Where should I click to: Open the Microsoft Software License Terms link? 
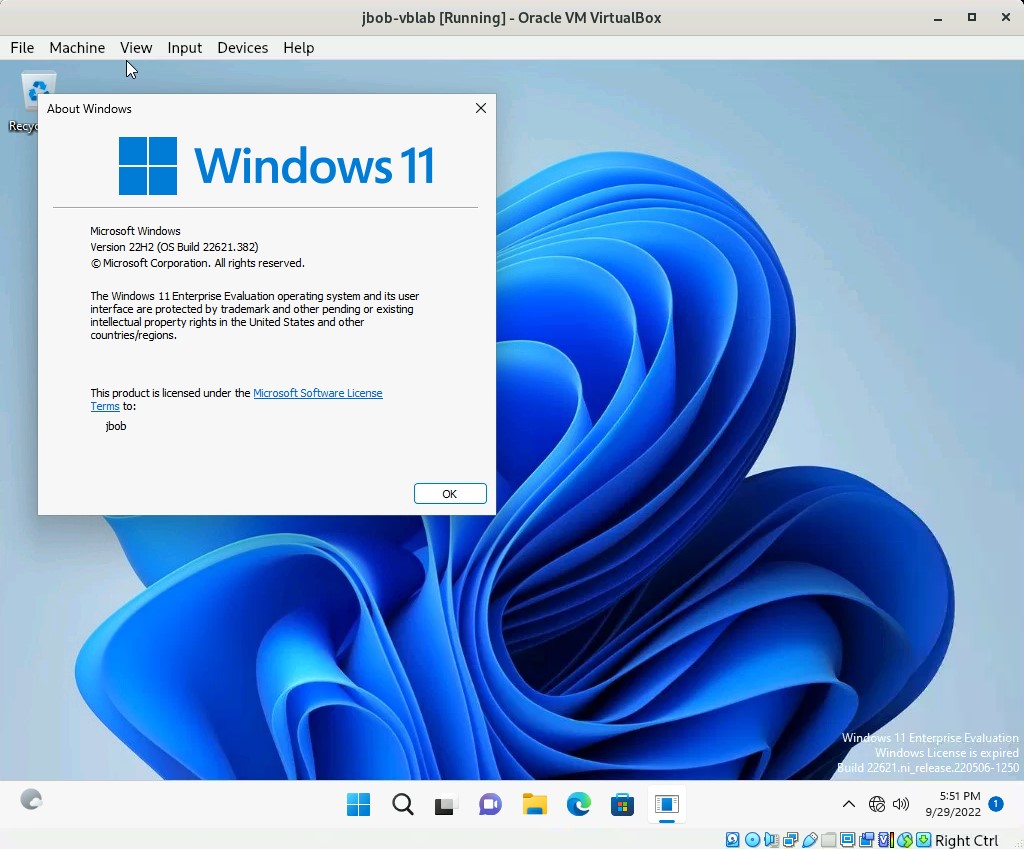[x=317, y=393]
